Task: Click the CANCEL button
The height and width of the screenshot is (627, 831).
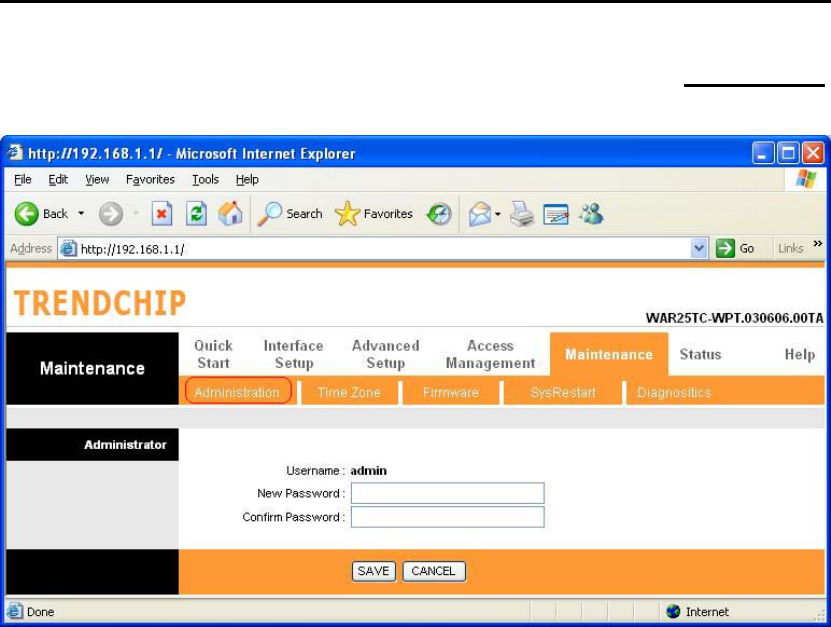Action: coord(434,571)
